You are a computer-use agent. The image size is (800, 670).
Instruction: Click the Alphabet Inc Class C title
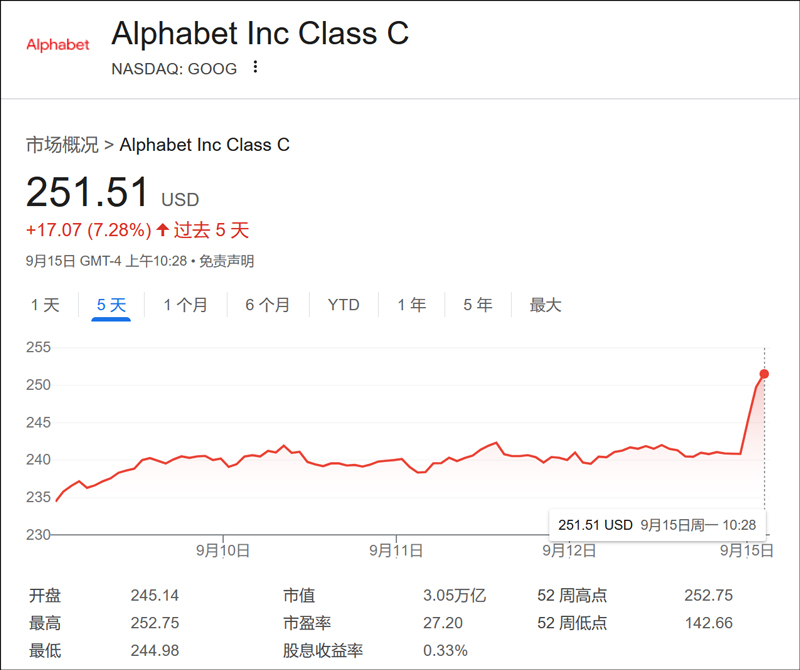click(x=260, y=33)
